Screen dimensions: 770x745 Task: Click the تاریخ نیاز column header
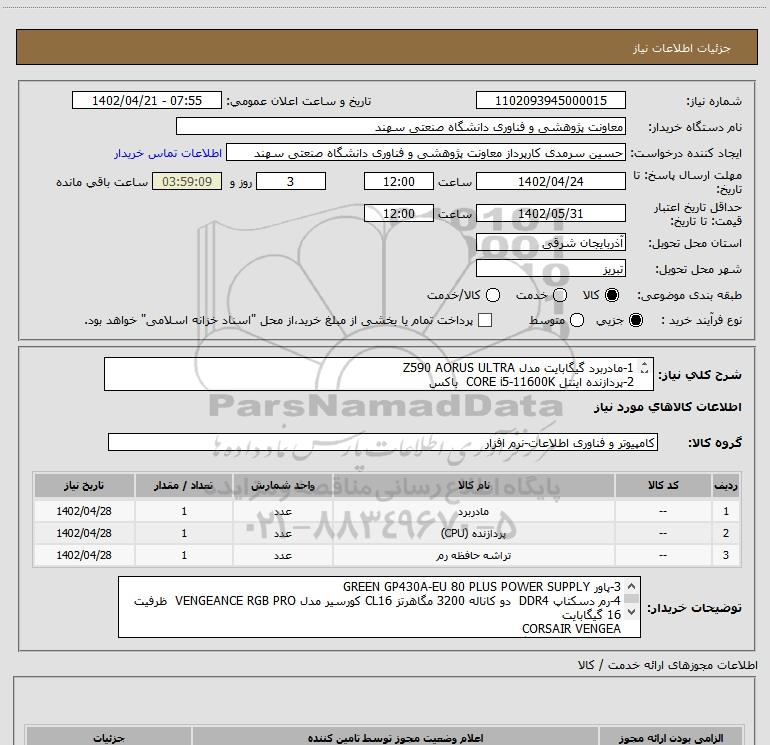[84, 486]
